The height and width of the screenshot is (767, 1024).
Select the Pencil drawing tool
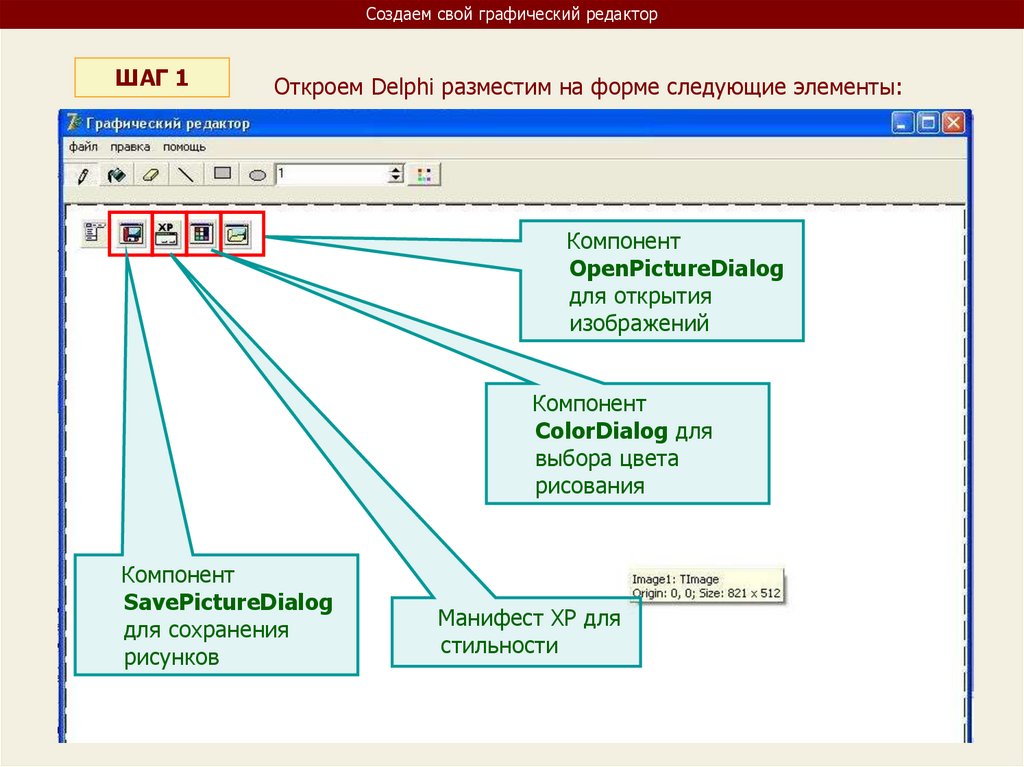pyautogui.click(x=83, y=175)
